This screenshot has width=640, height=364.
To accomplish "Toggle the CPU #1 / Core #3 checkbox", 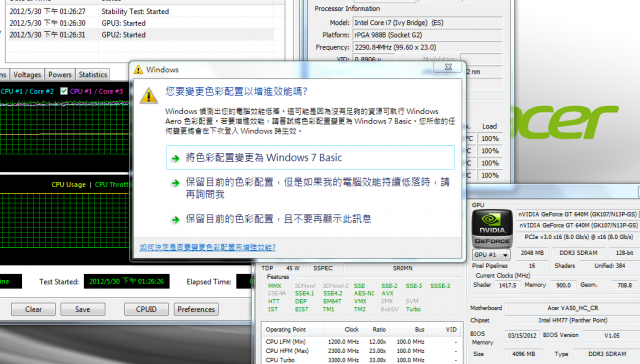I will coord(64,91).
